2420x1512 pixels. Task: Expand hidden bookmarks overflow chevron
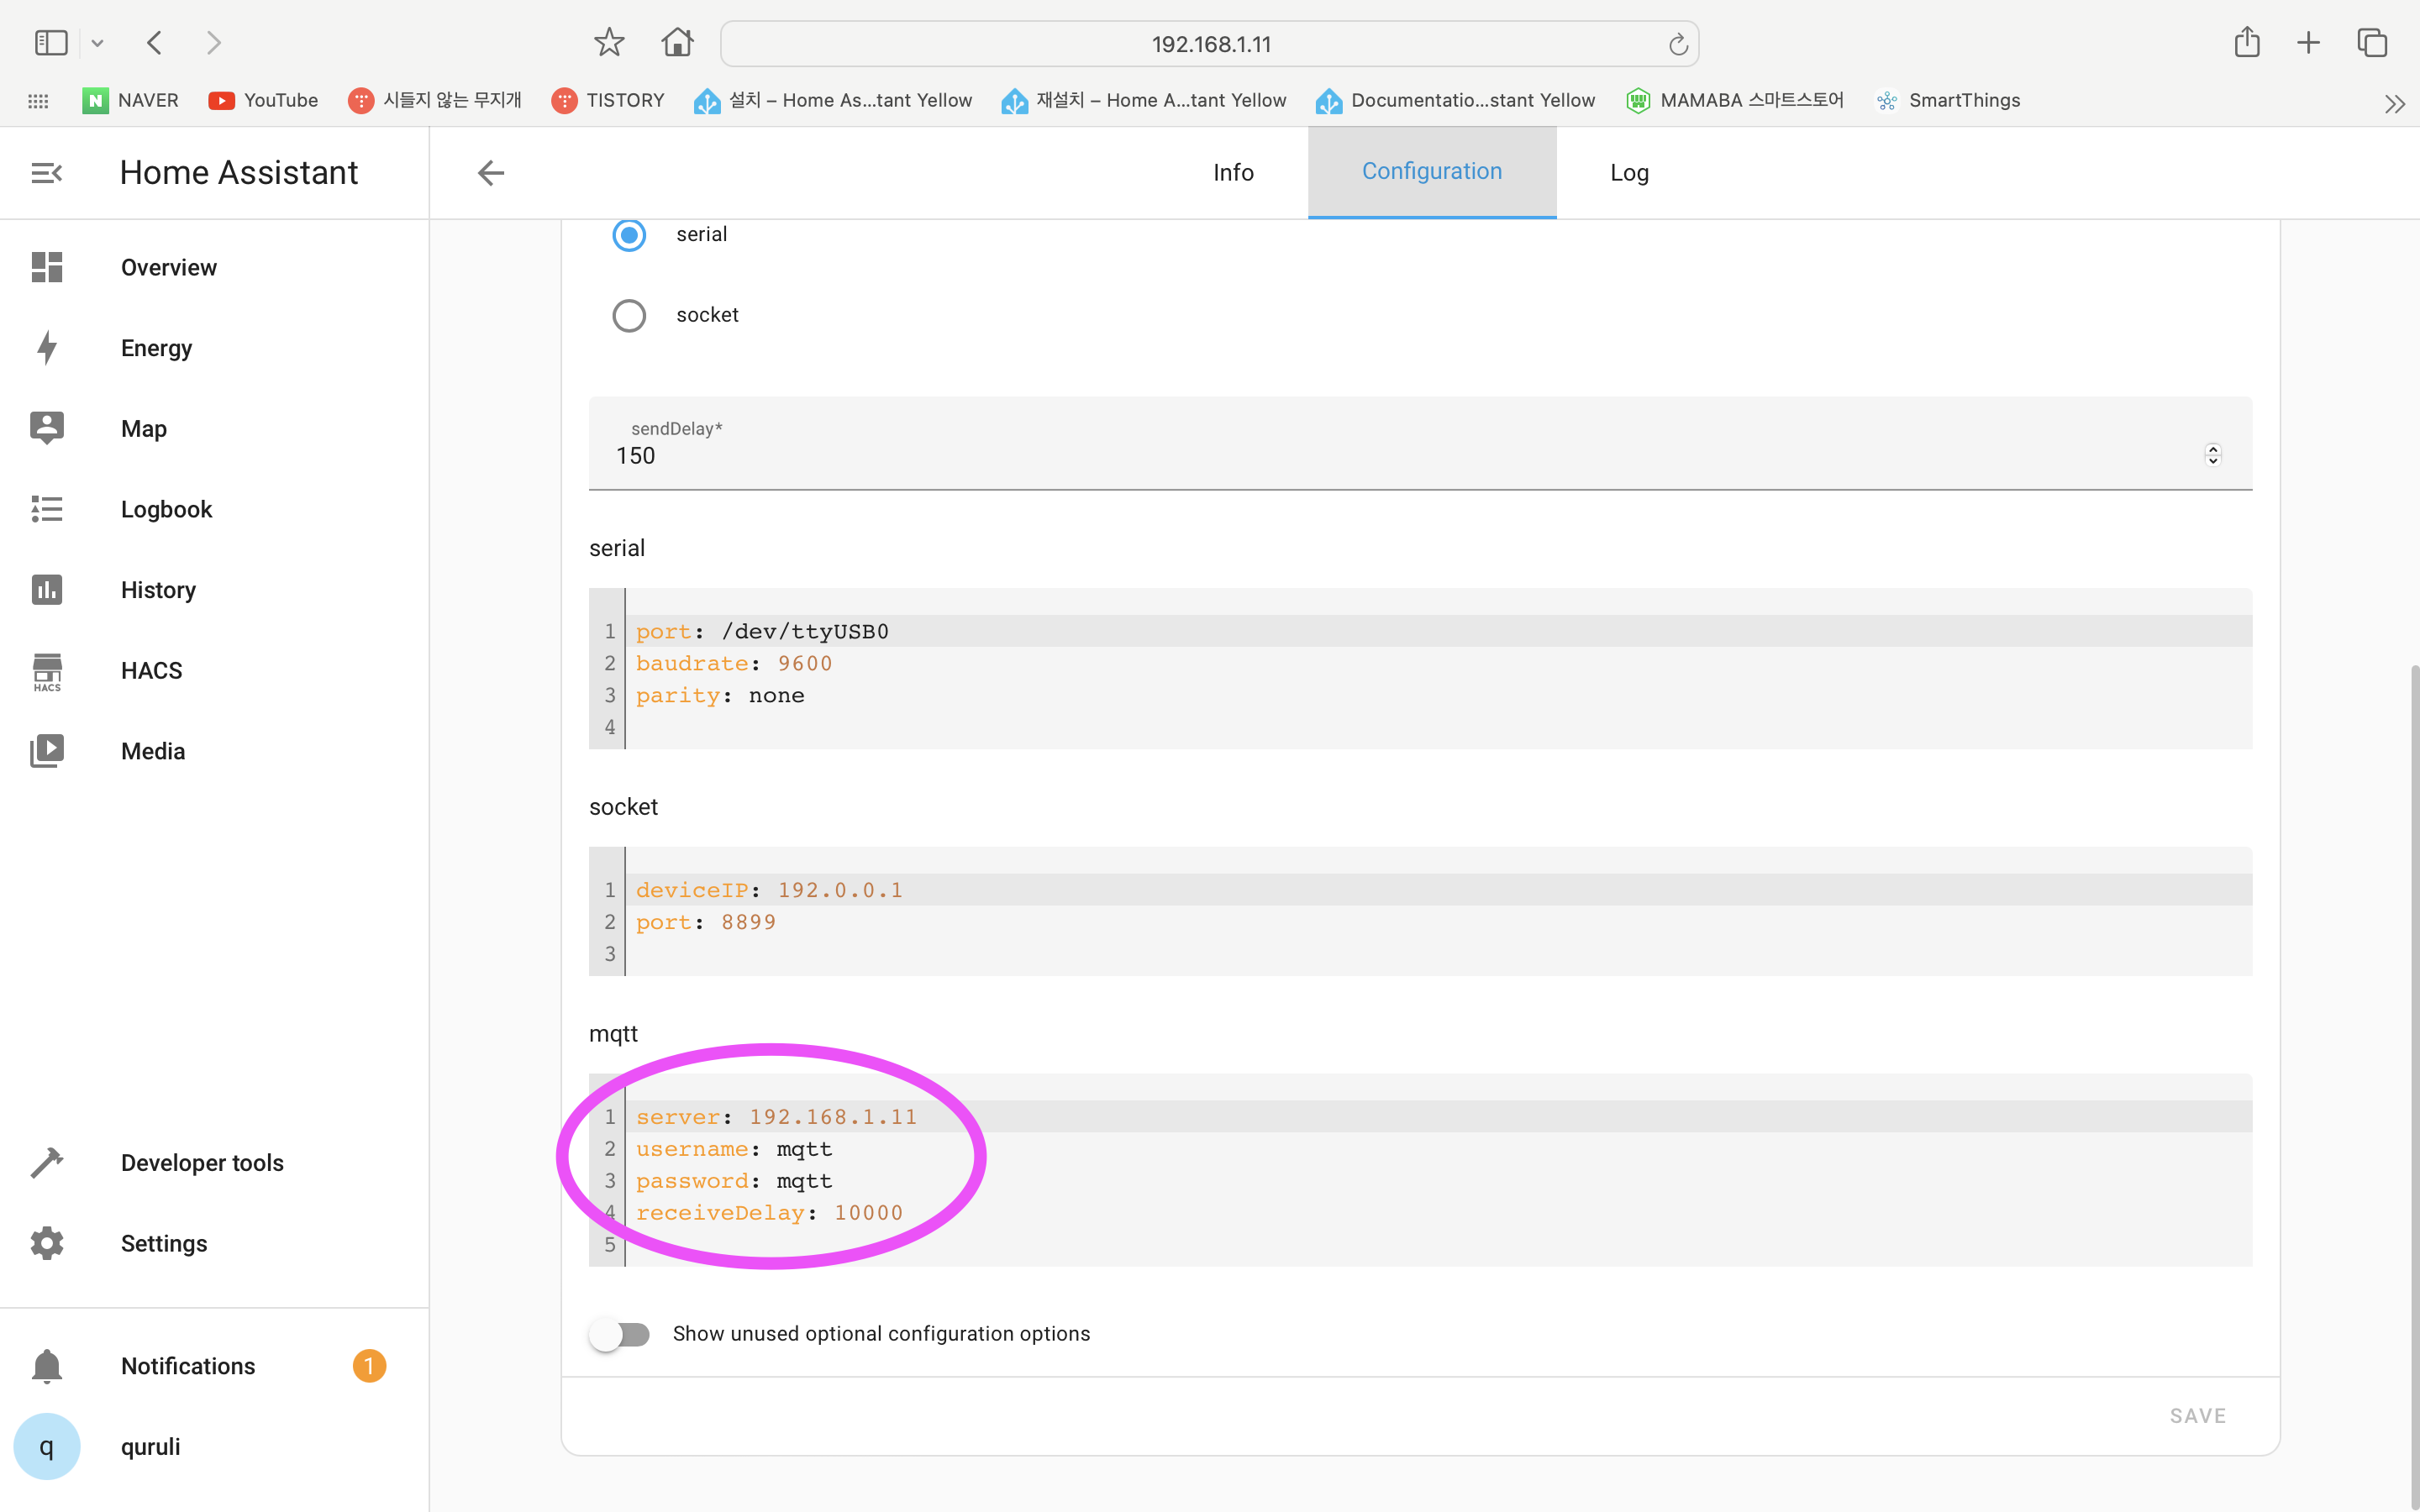pos(2394,103)
